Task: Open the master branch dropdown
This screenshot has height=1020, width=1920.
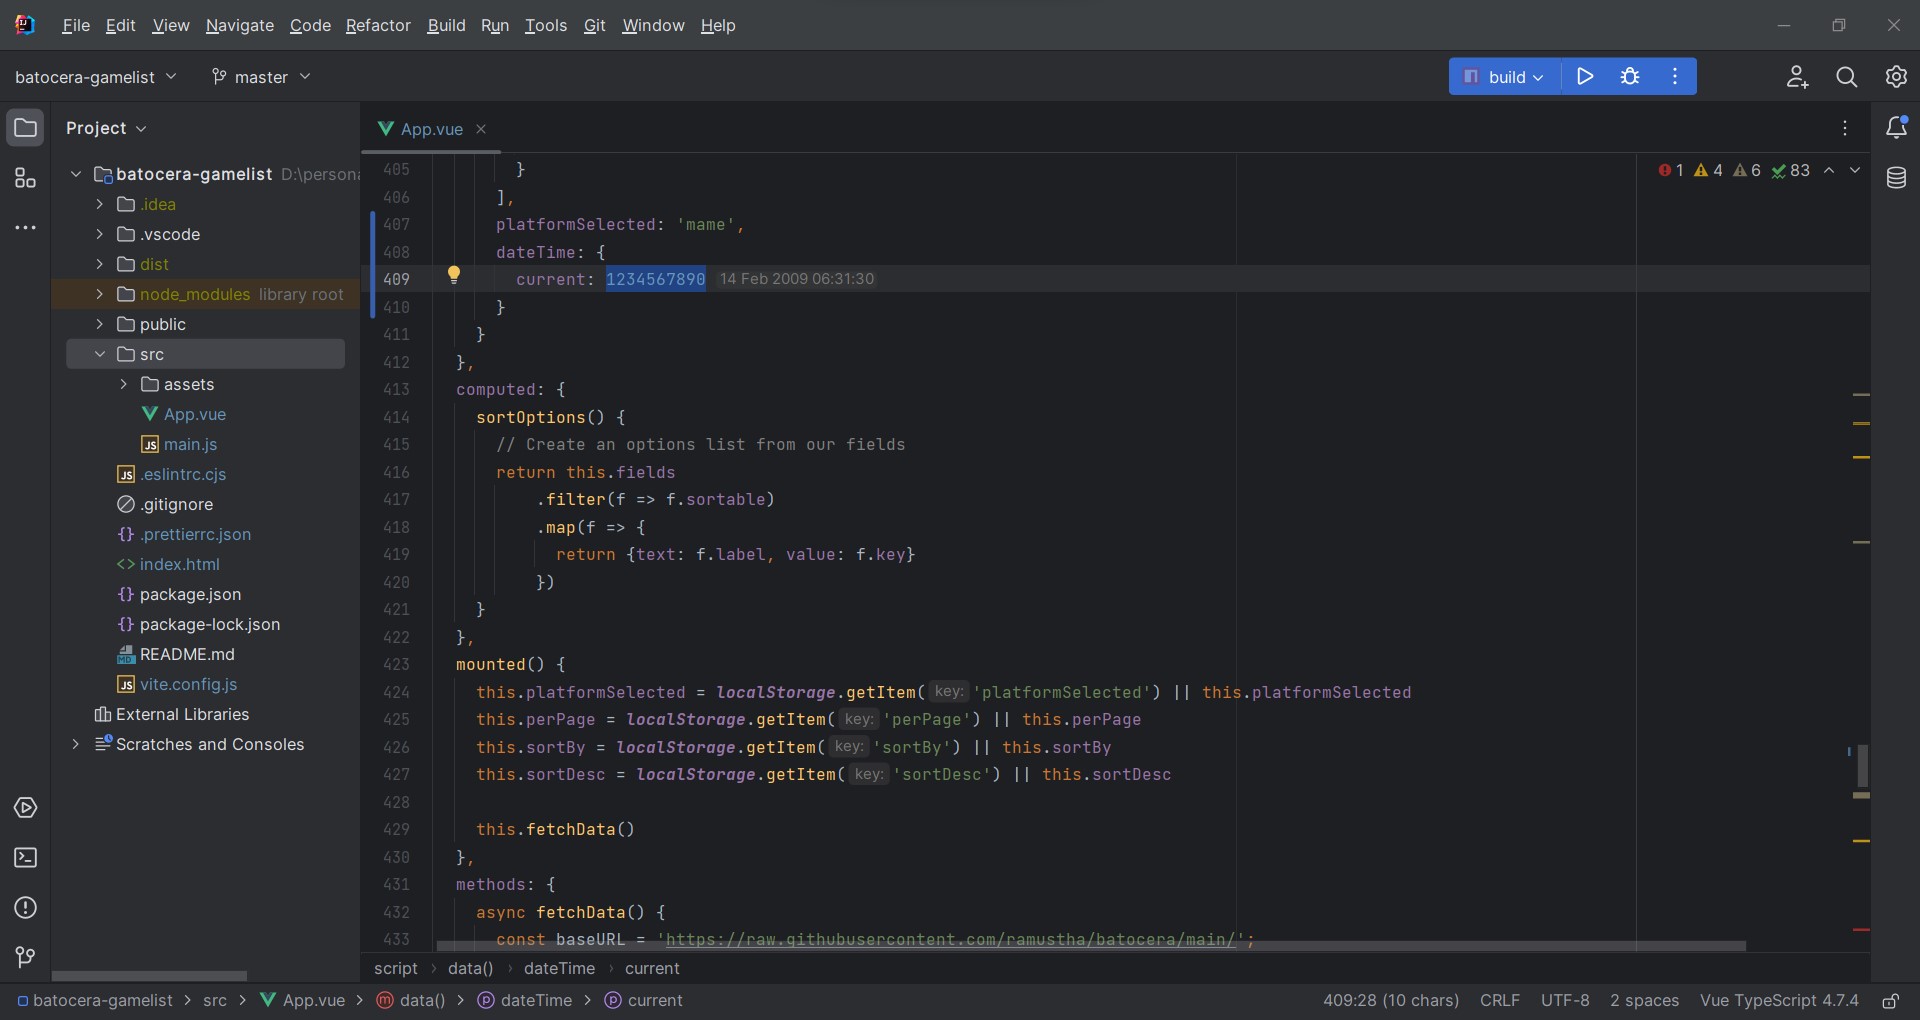Action: coord(261,77)
